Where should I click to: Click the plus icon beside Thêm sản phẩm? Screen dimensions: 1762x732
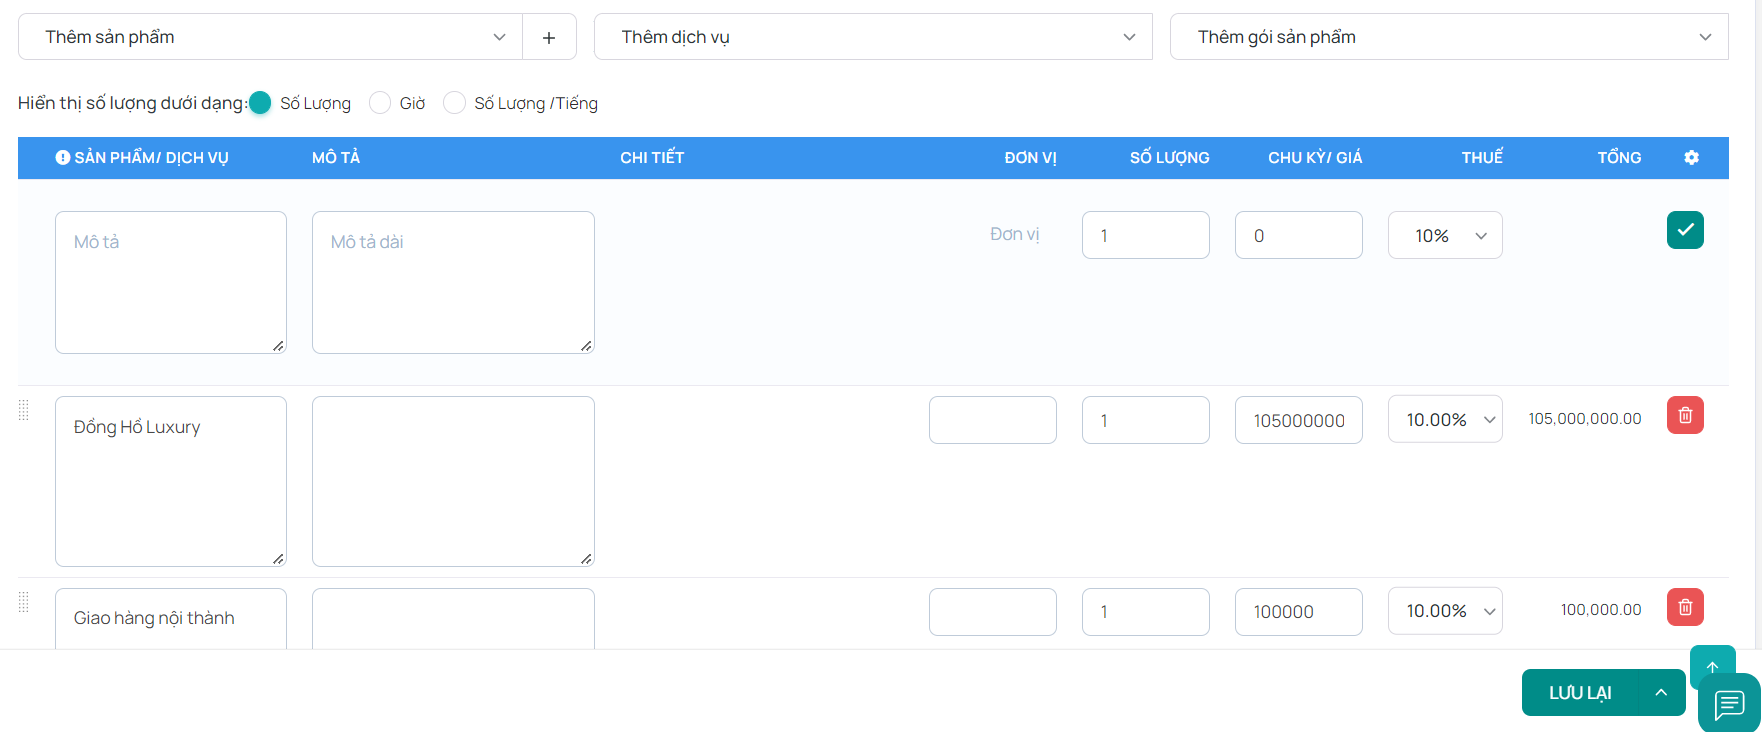point(548,37)
